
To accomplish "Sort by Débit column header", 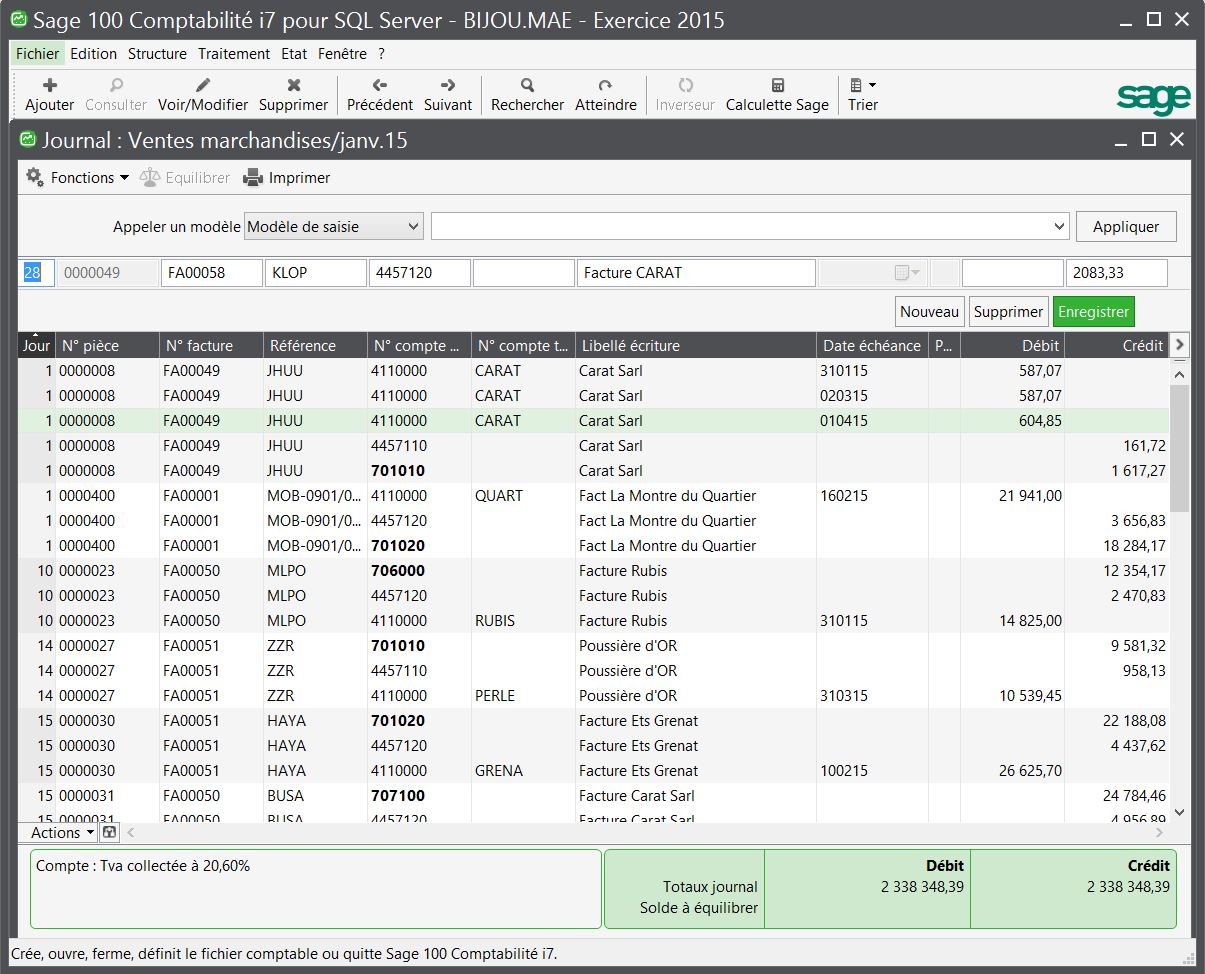I will pyautogui.click(x=1012, y=345).
